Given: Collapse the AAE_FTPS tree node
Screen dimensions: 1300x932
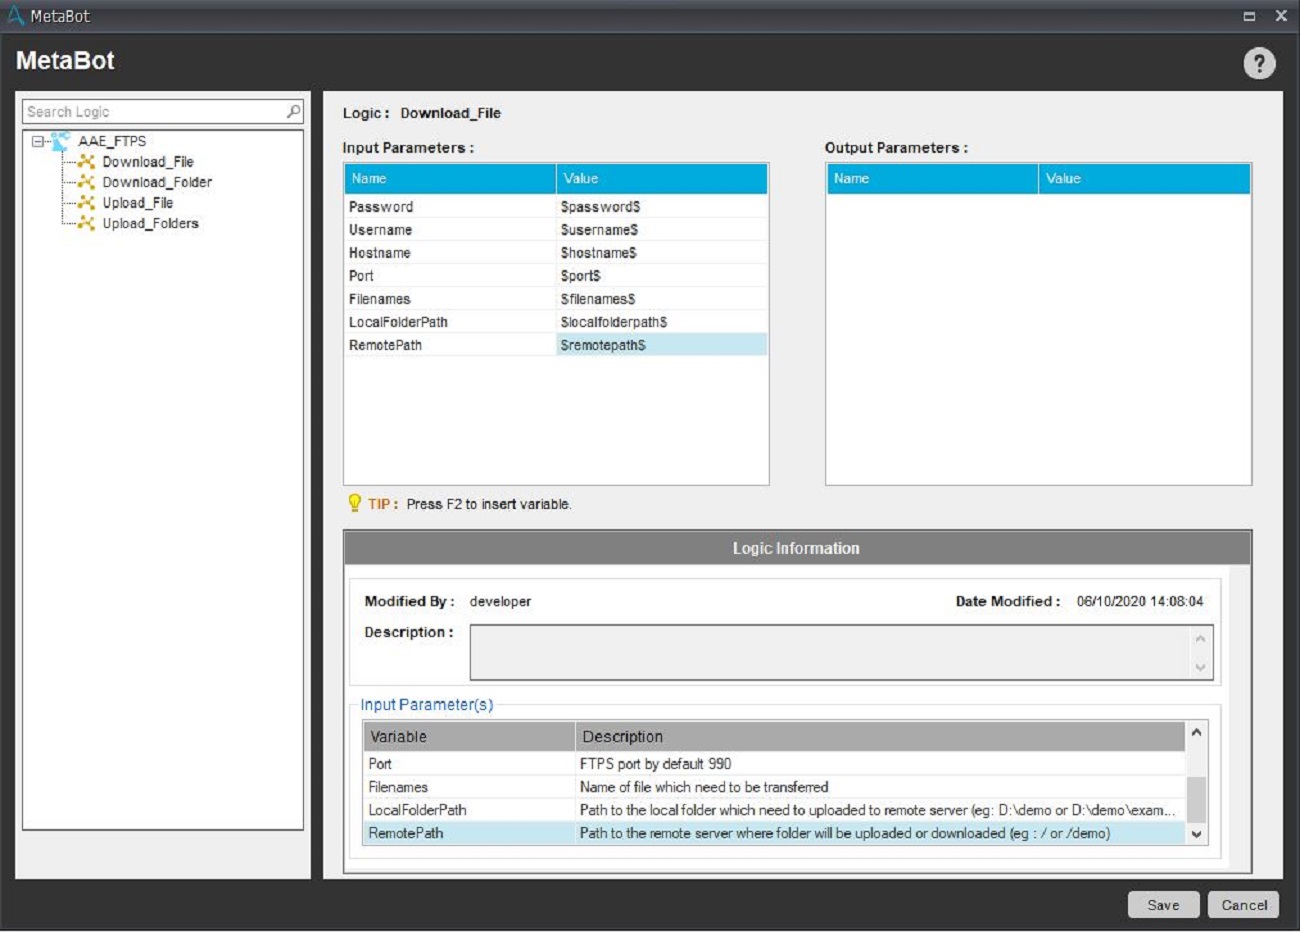Looking at the screenshot, I should 38,141.
